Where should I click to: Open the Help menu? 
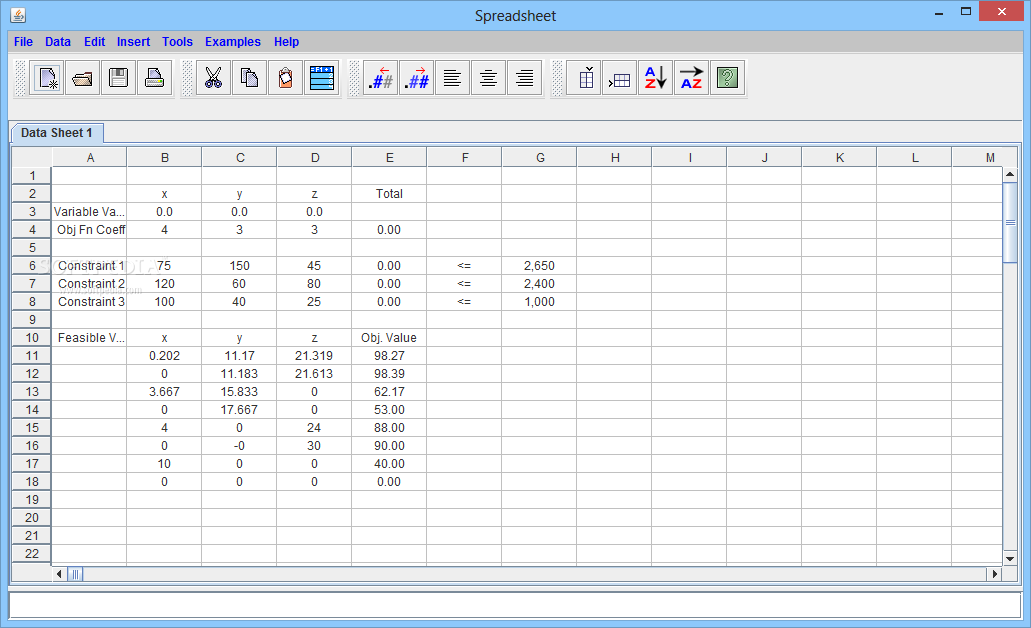[286, 41]
